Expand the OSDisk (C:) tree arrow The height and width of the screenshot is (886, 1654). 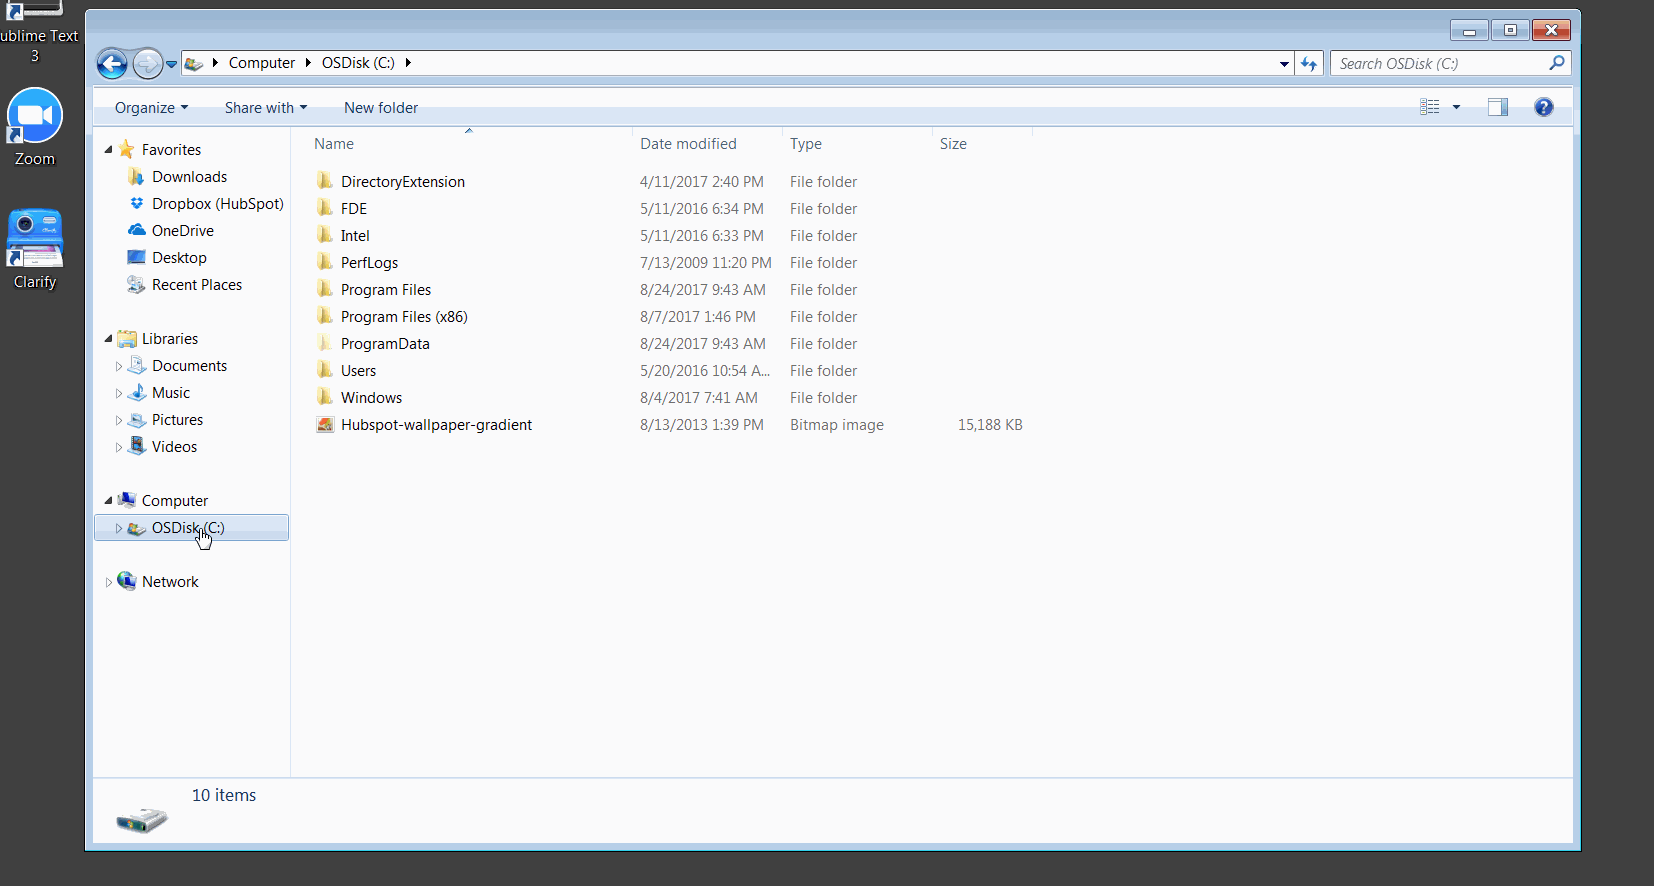pos(119,528)
